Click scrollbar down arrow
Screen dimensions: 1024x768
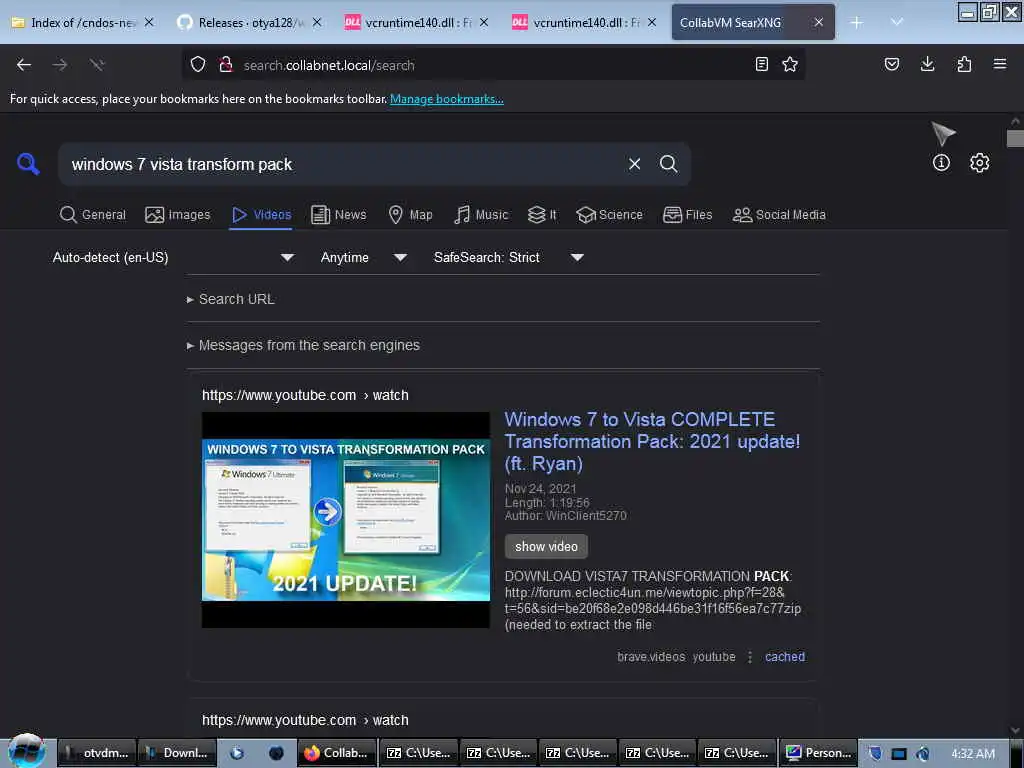(x=1015, y=730)
